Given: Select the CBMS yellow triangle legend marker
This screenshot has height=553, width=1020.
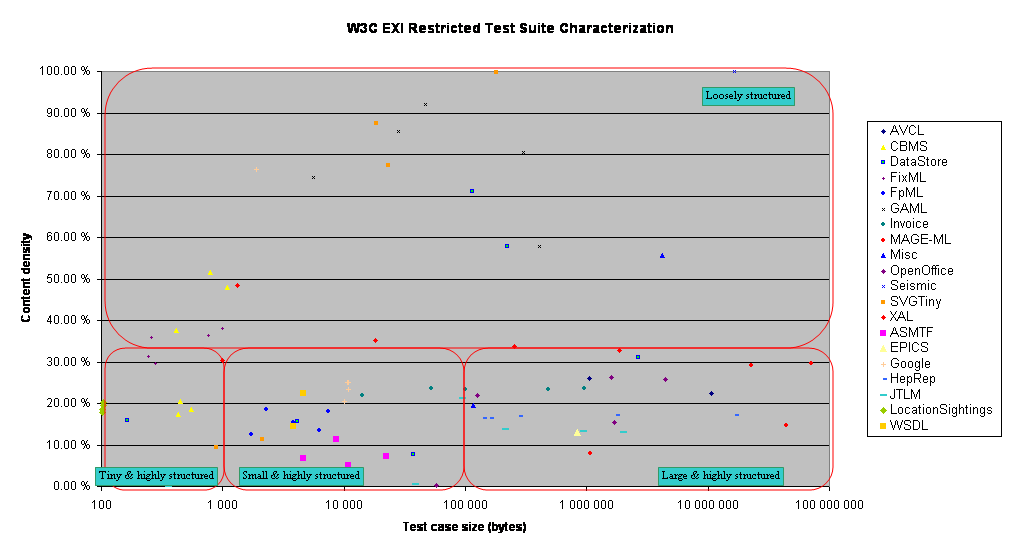Looking at the screenshot, I should pyautogui.click(x=883, y=147).
